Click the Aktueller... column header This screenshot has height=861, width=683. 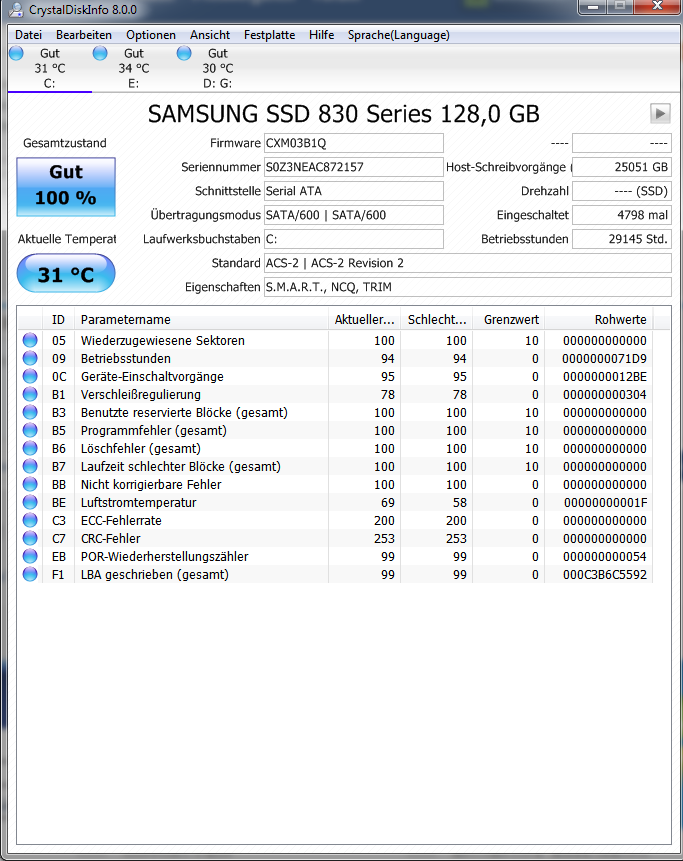pos(365,320)
